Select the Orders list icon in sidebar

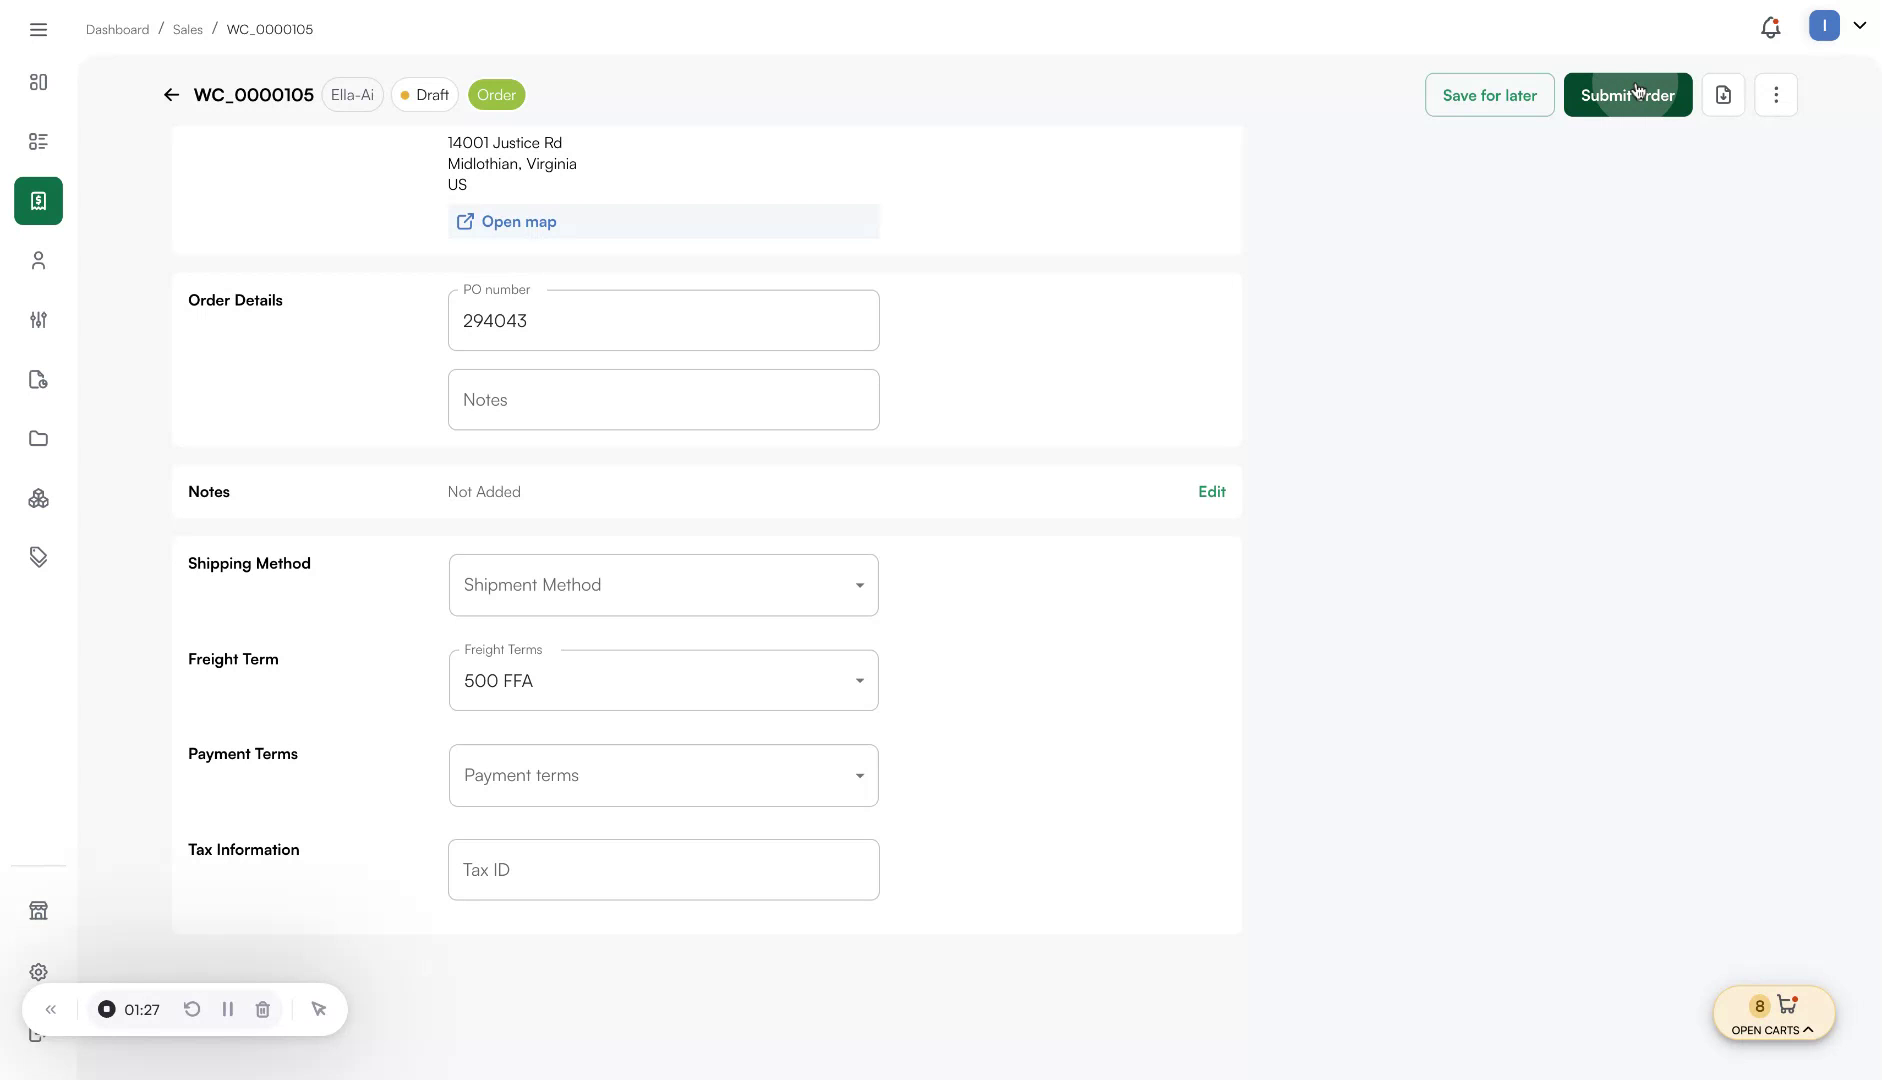tap(38, 141)
